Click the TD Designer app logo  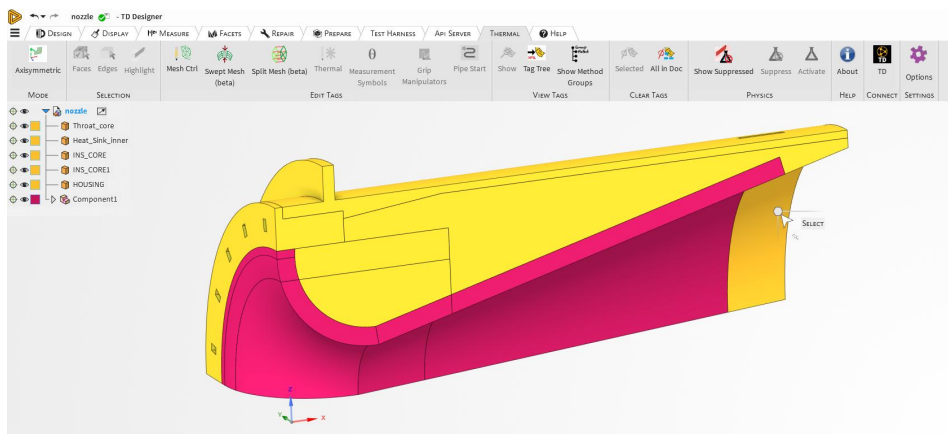[x=15, y=16]
